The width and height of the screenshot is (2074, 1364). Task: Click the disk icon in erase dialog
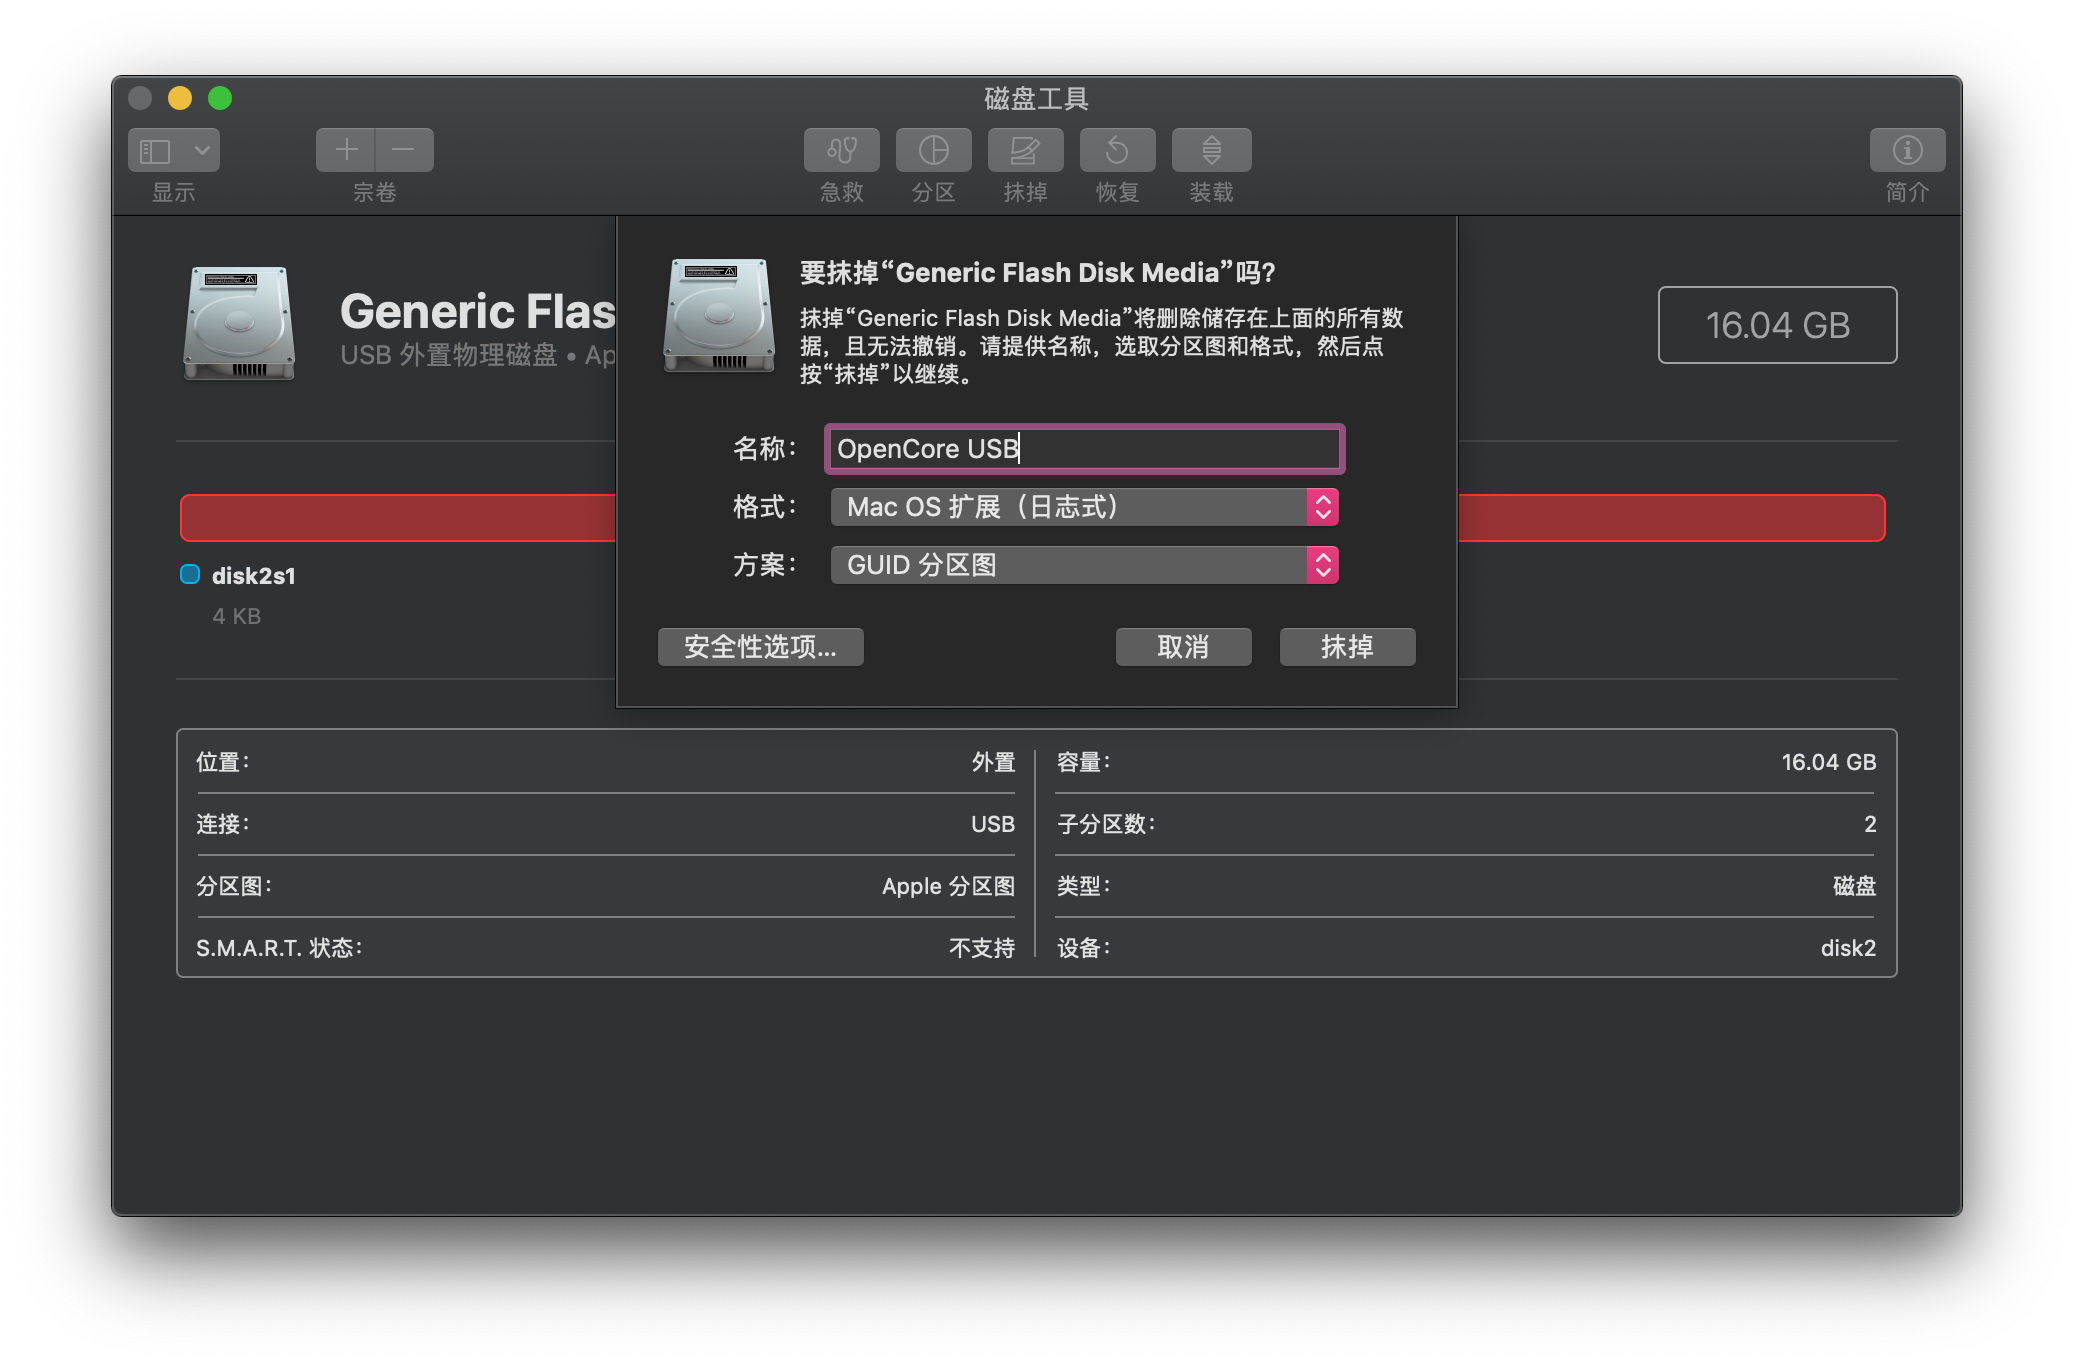pos(719,315)
